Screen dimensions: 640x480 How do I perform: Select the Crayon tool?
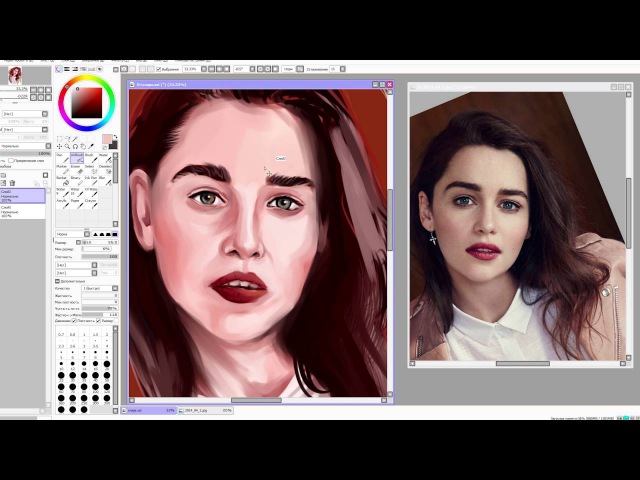point(90,204)
